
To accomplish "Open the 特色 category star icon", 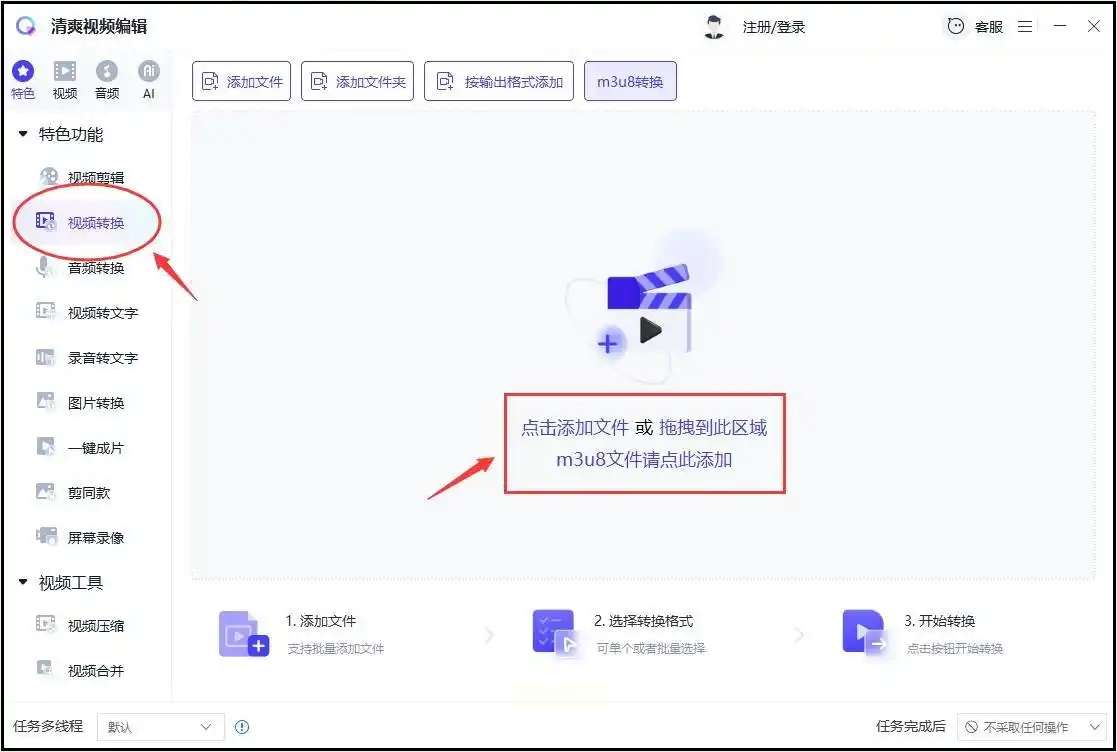I will [x=23, y=71].
